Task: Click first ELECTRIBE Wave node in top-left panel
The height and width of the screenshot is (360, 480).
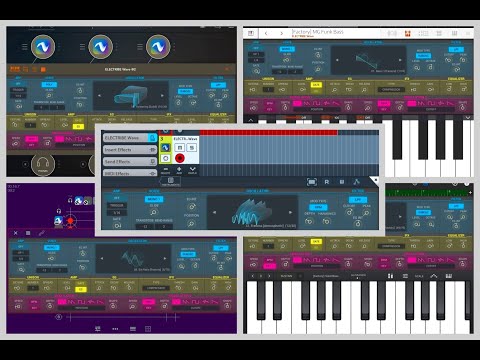Action: point(43,47)
